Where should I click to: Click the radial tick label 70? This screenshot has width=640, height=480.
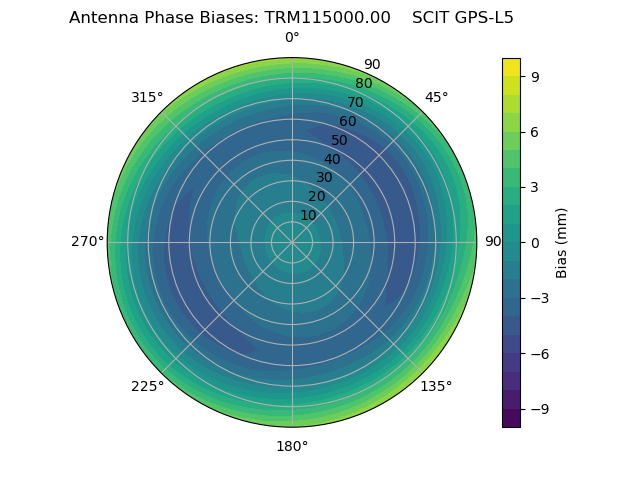point(355,102)
